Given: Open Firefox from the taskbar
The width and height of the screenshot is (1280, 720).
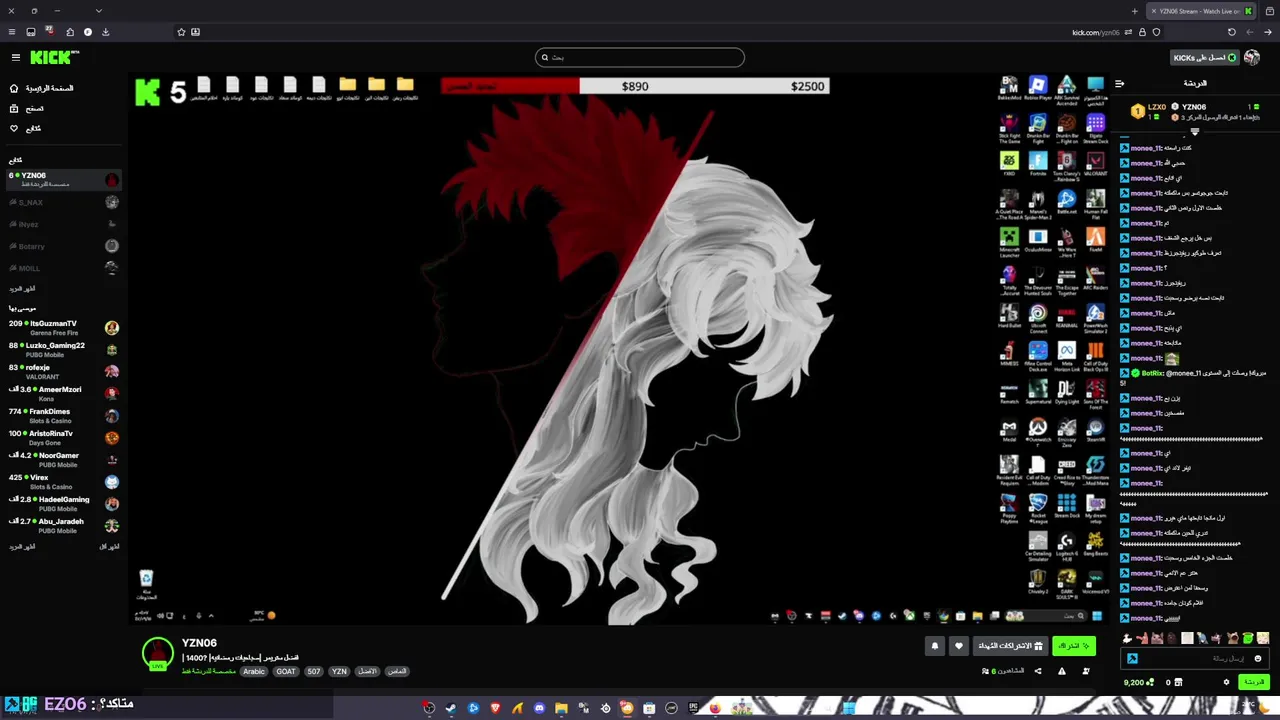Looking at the screenshot, I should 715,708.
